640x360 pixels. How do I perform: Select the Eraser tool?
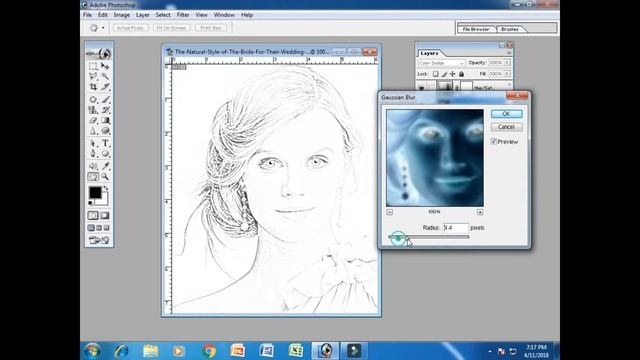(x=93, y=120)
